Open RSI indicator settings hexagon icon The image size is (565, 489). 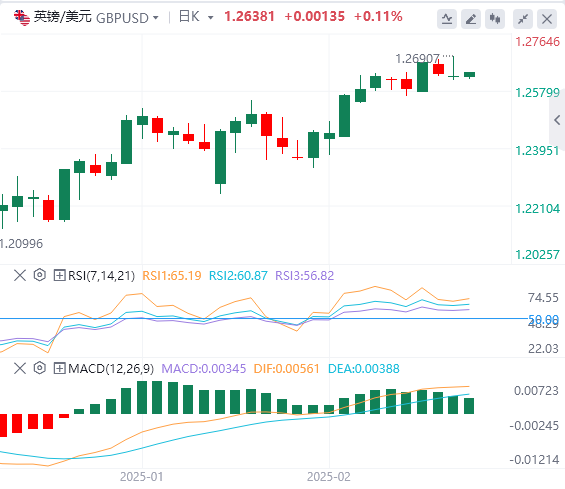[x=40, y=275]
